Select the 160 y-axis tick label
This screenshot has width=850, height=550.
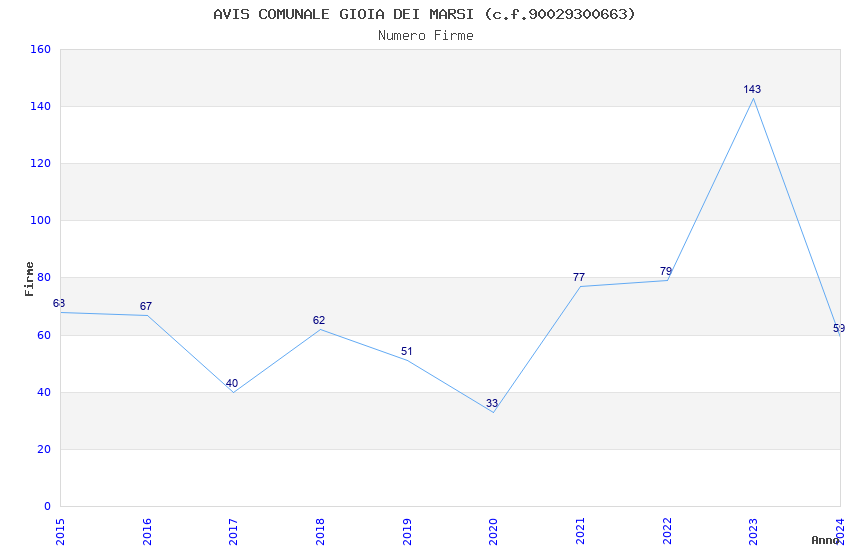(40, 49)
